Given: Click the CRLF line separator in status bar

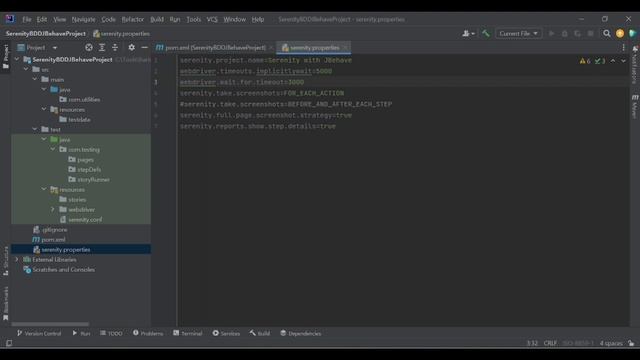Looking at the screenshot, I should click(550, 343).
